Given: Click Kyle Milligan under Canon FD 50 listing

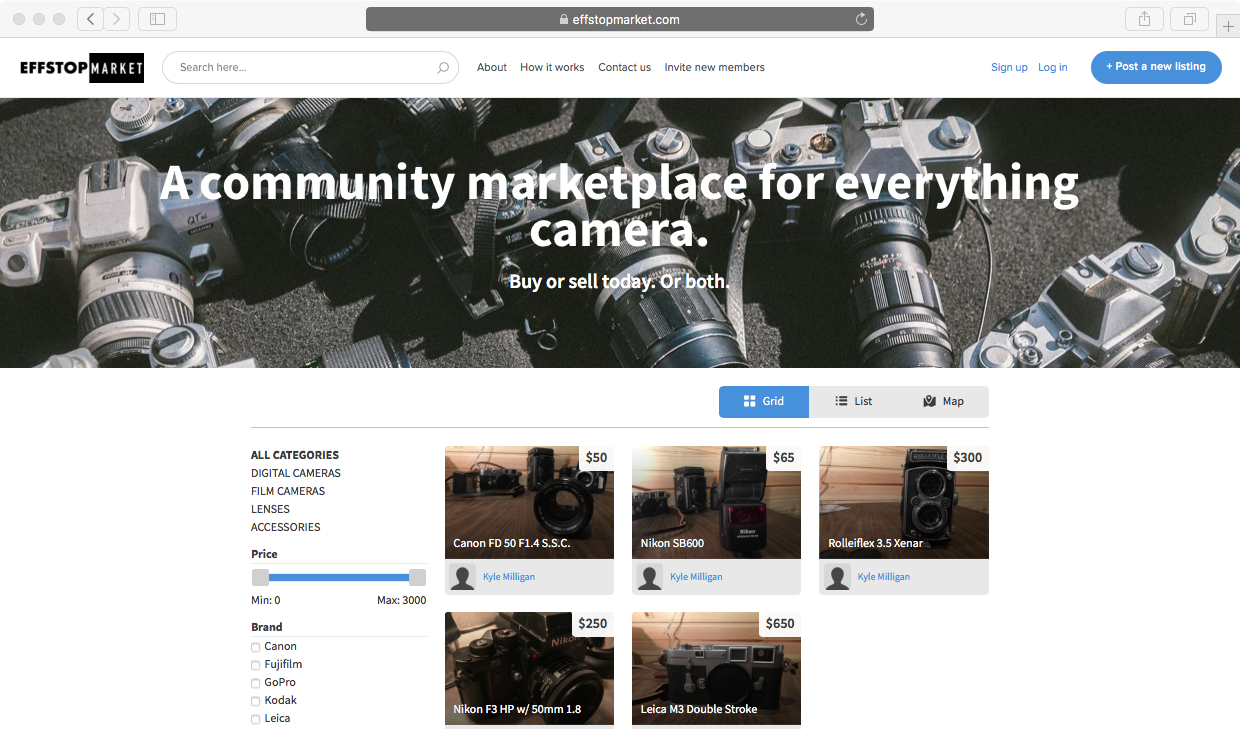Looking at the screenshot, I should click(x=511, y=577).
